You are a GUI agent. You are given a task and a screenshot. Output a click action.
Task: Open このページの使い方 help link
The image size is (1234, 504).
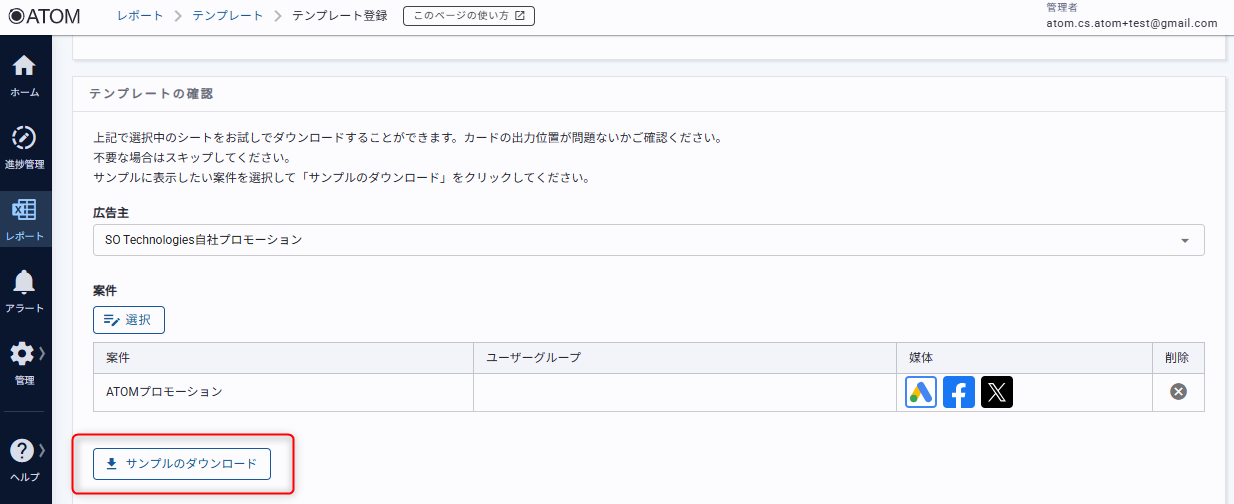point(468,16)
